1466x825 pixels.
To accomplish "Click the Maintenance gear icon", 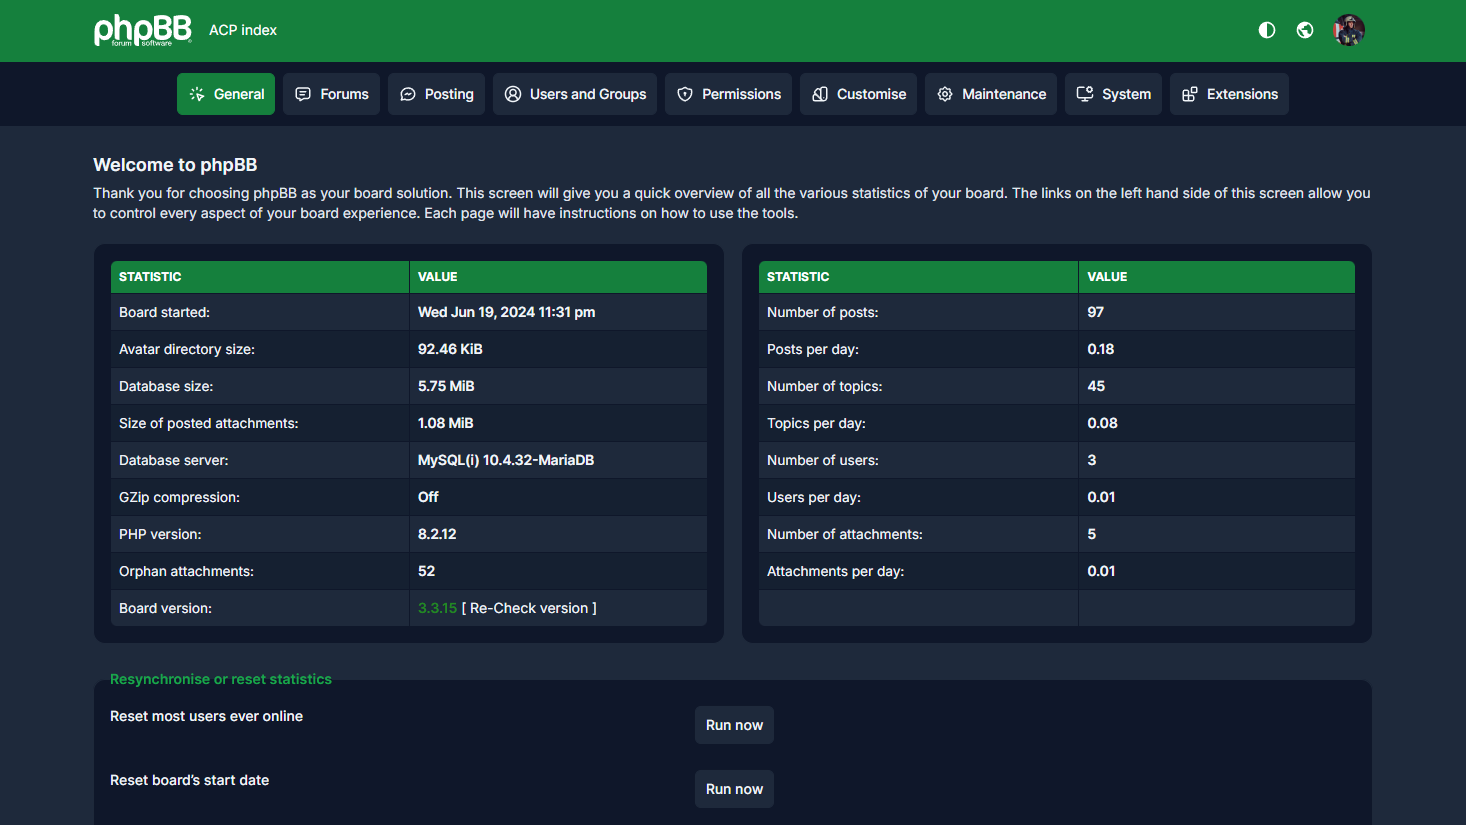I will 945,94.
